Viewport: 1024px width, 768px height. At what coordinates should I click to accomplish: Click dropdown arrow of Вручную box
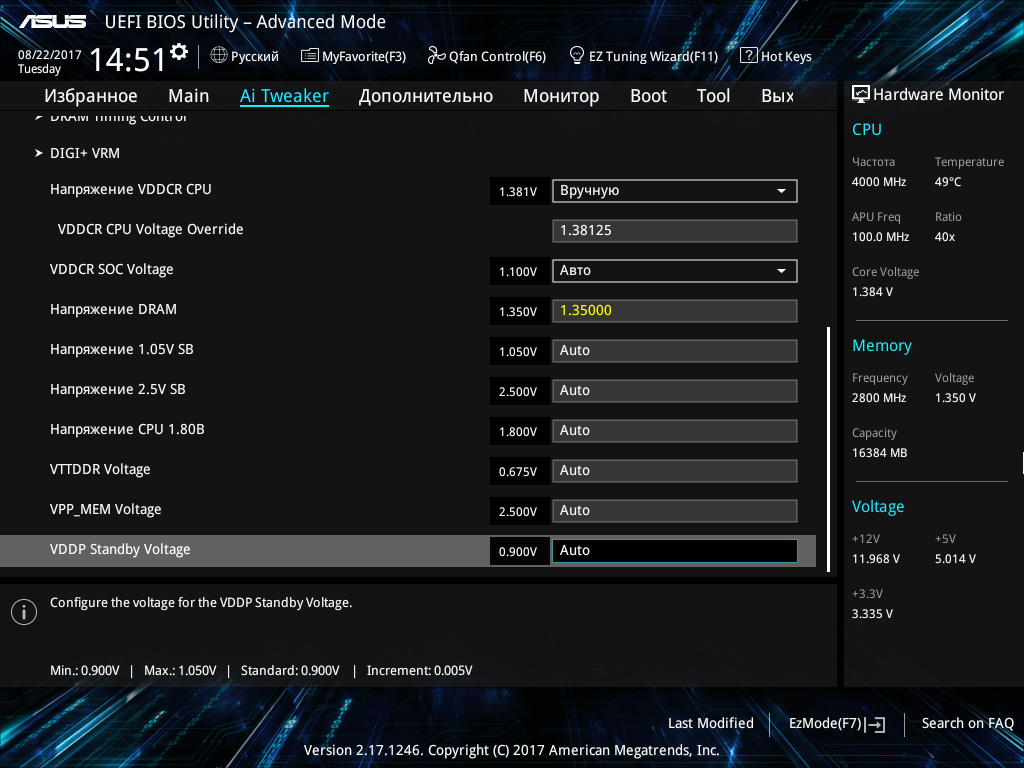point(781,191)
